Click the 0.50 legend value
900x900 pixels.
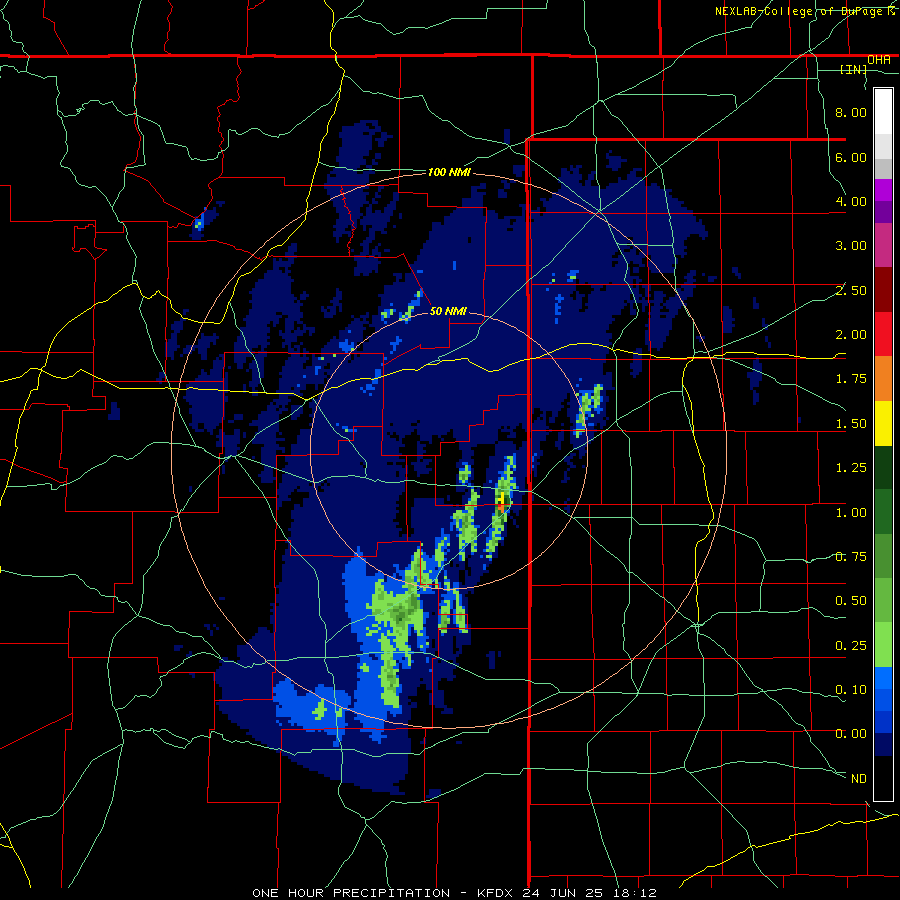pos(851,601)
